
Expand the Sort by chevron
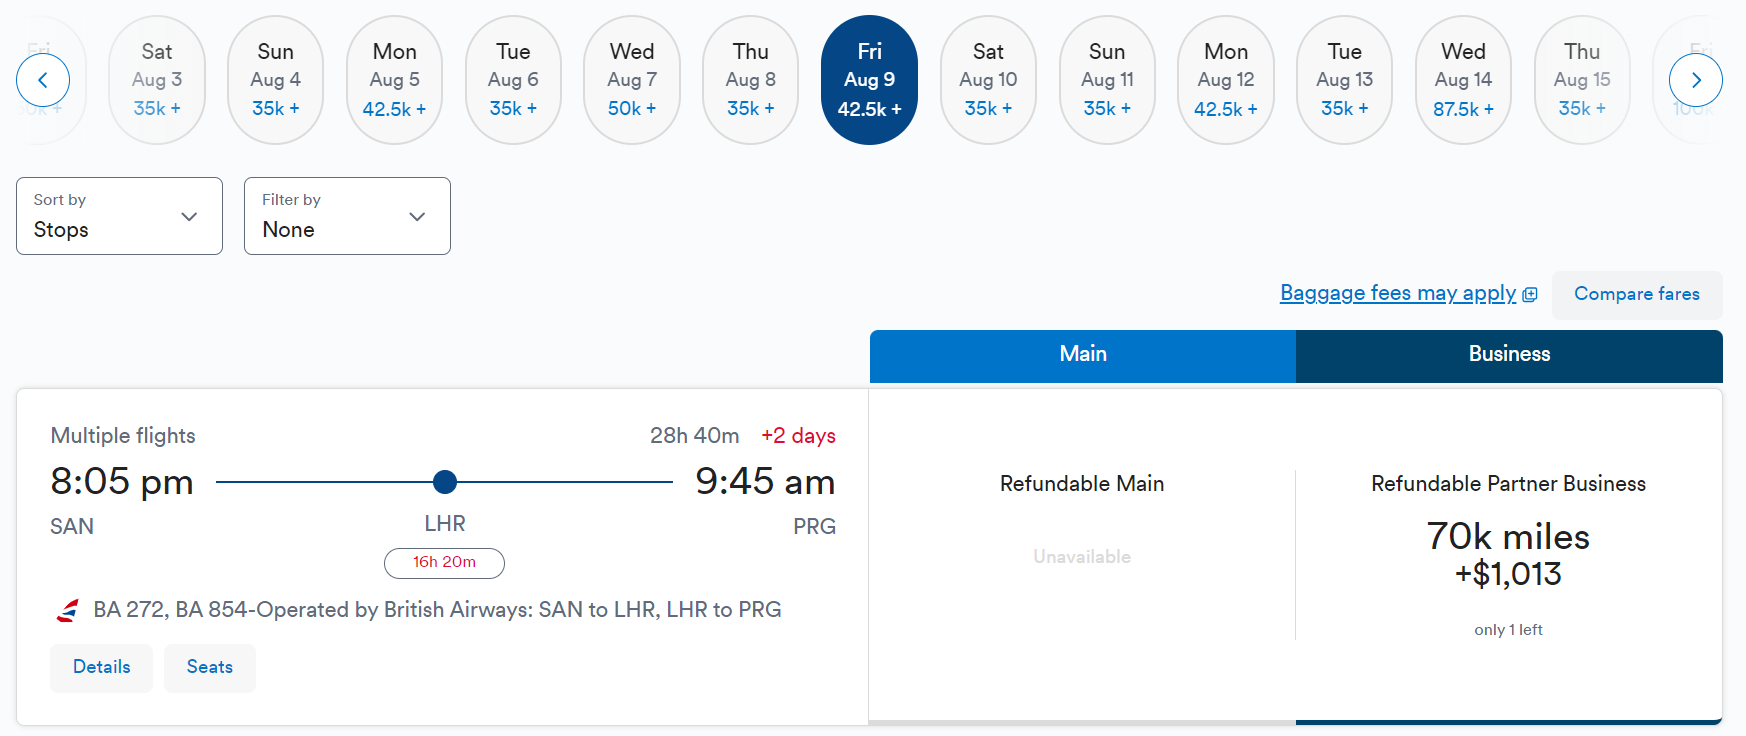(189, 216)
